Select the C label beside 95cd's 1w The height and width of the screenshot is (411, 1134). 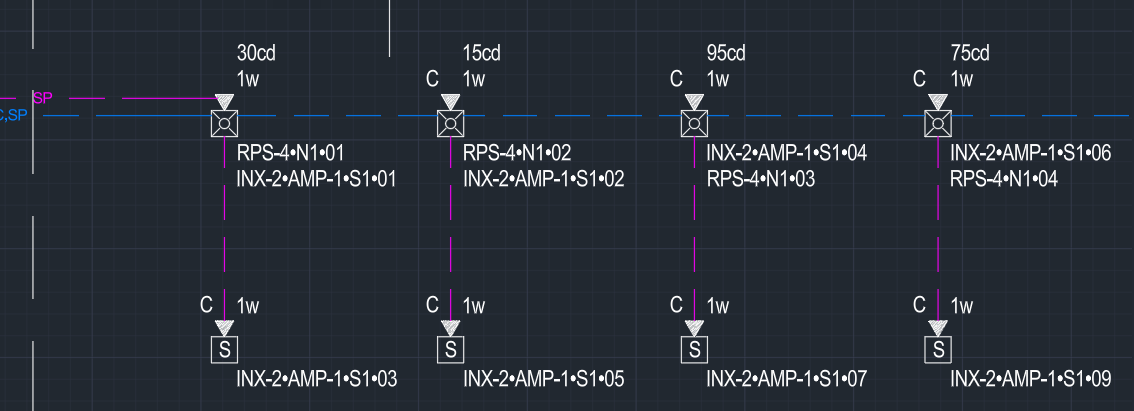pyautogui.click(x=676, y=79)
